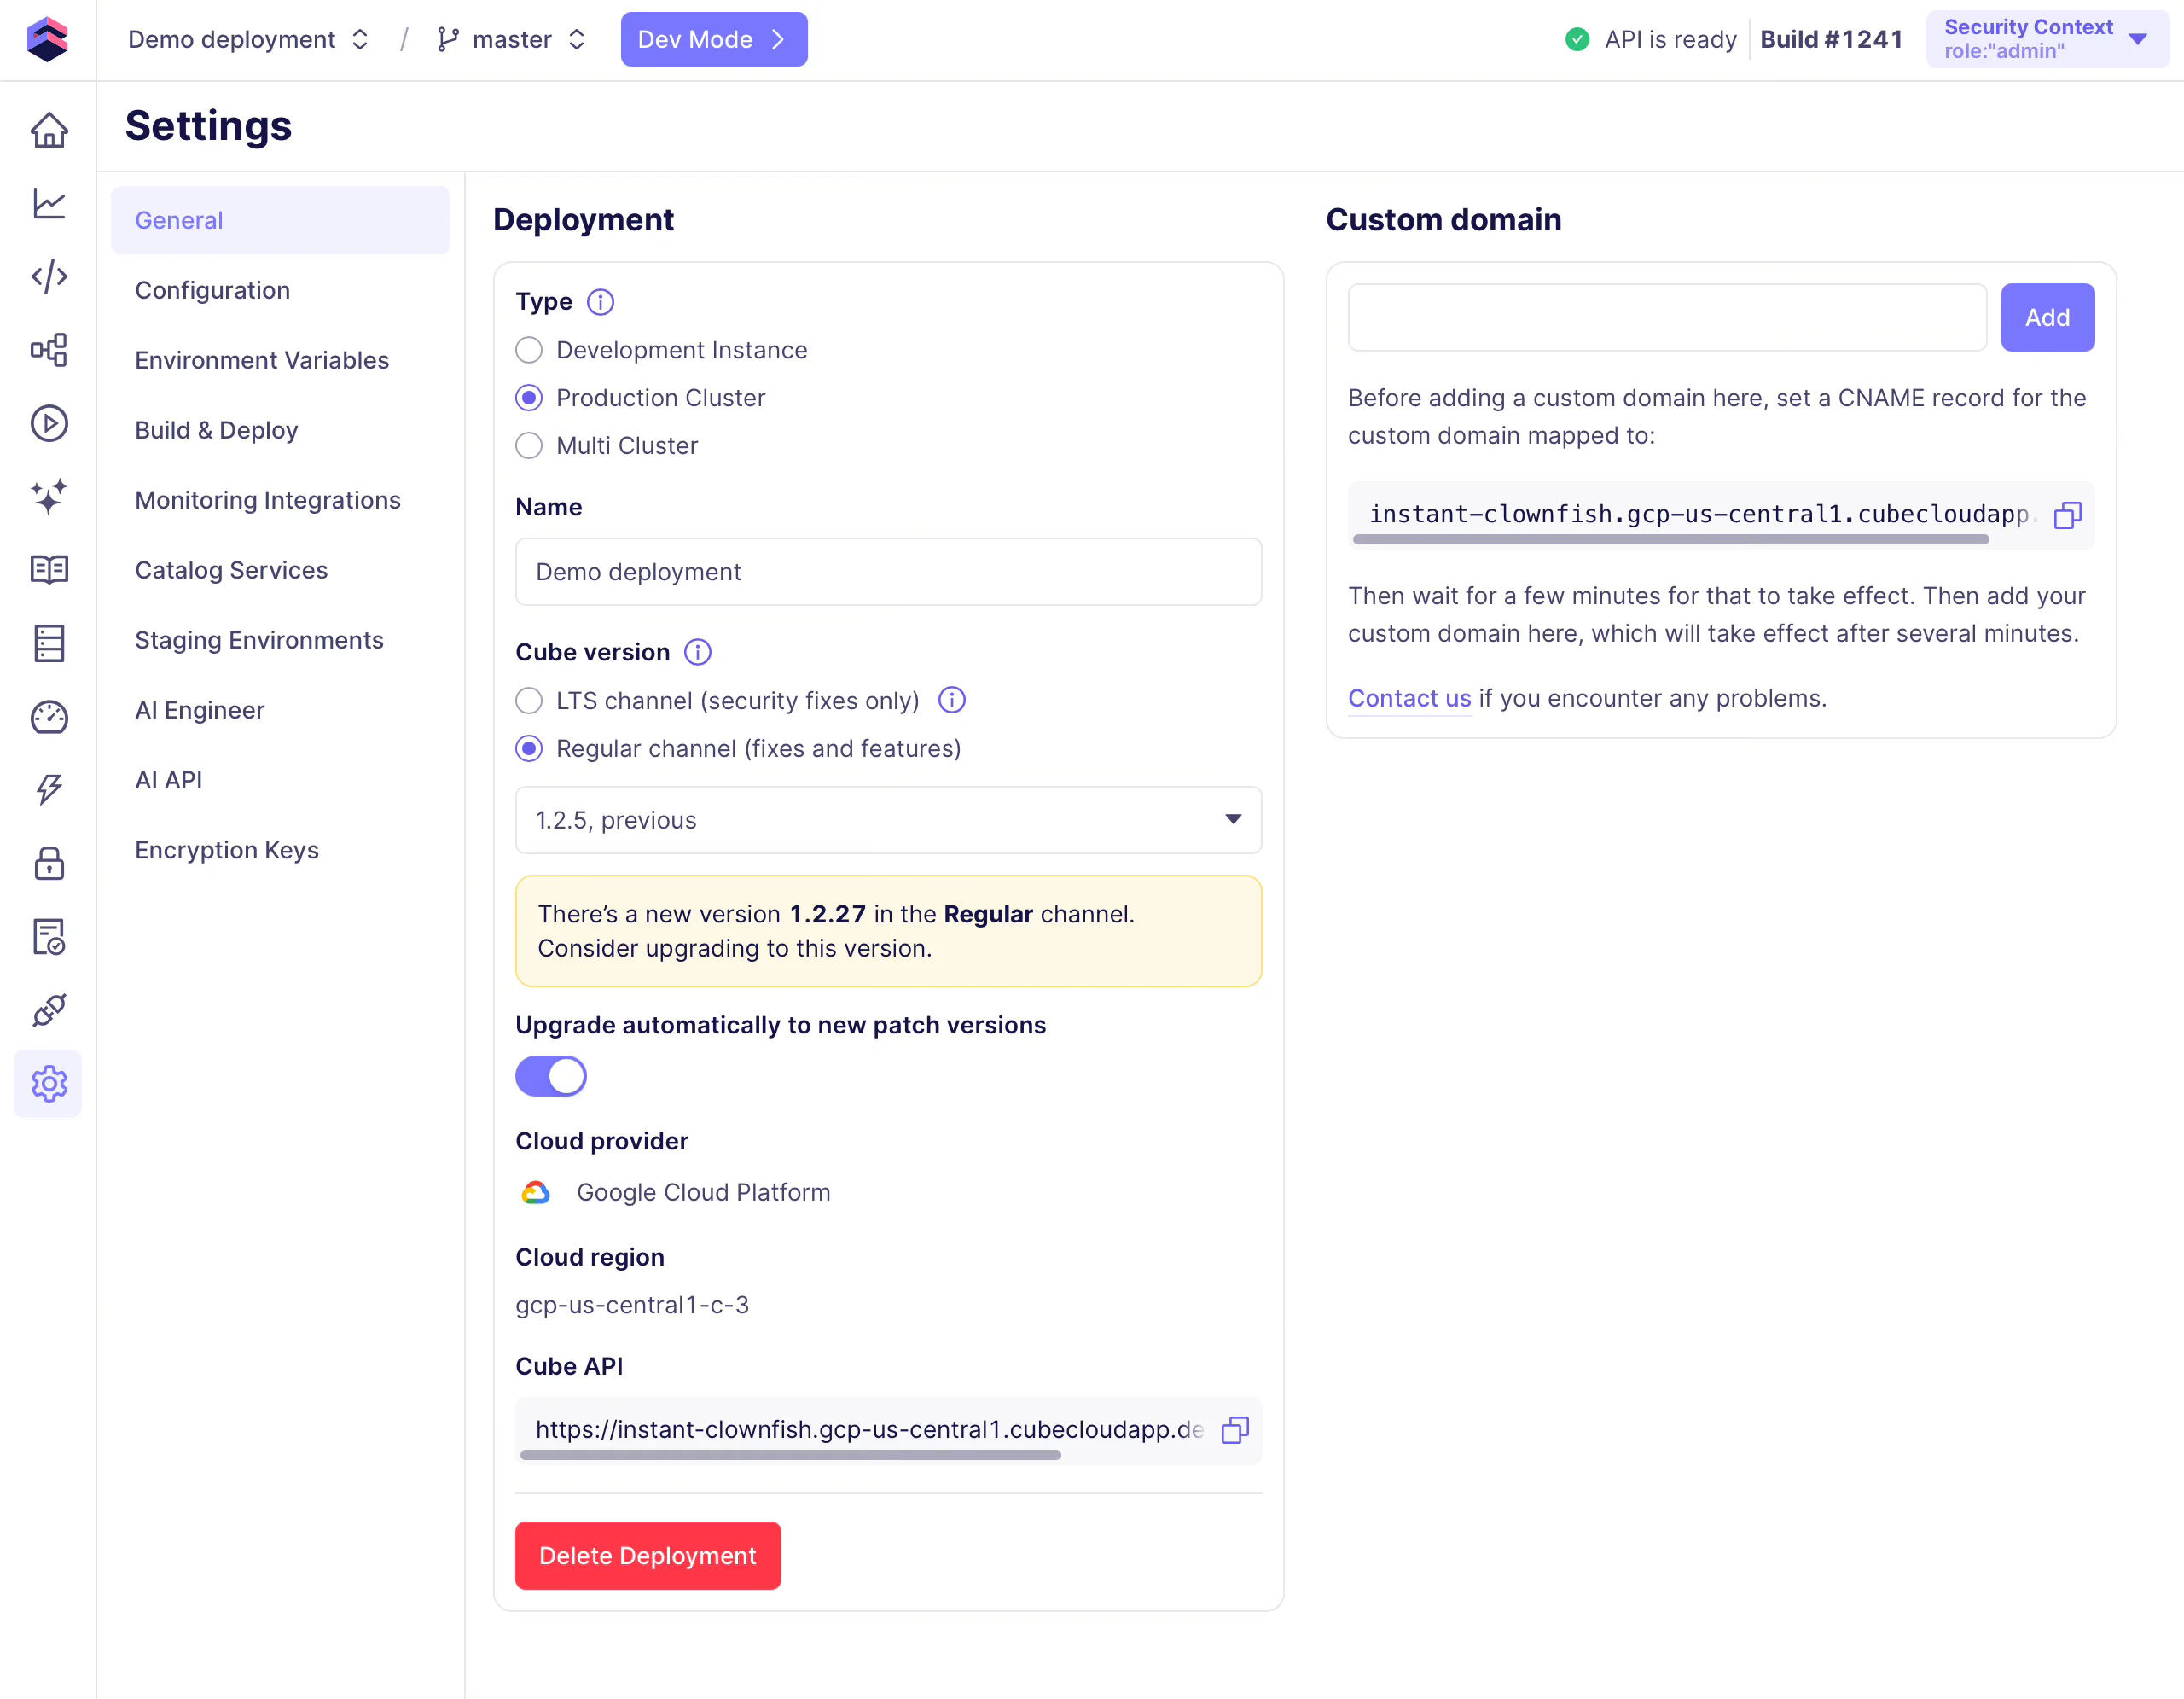Select Development Instance deployment type
Image resolution: width=2184 pixels, height=1699 pixels.
point(529,350)
